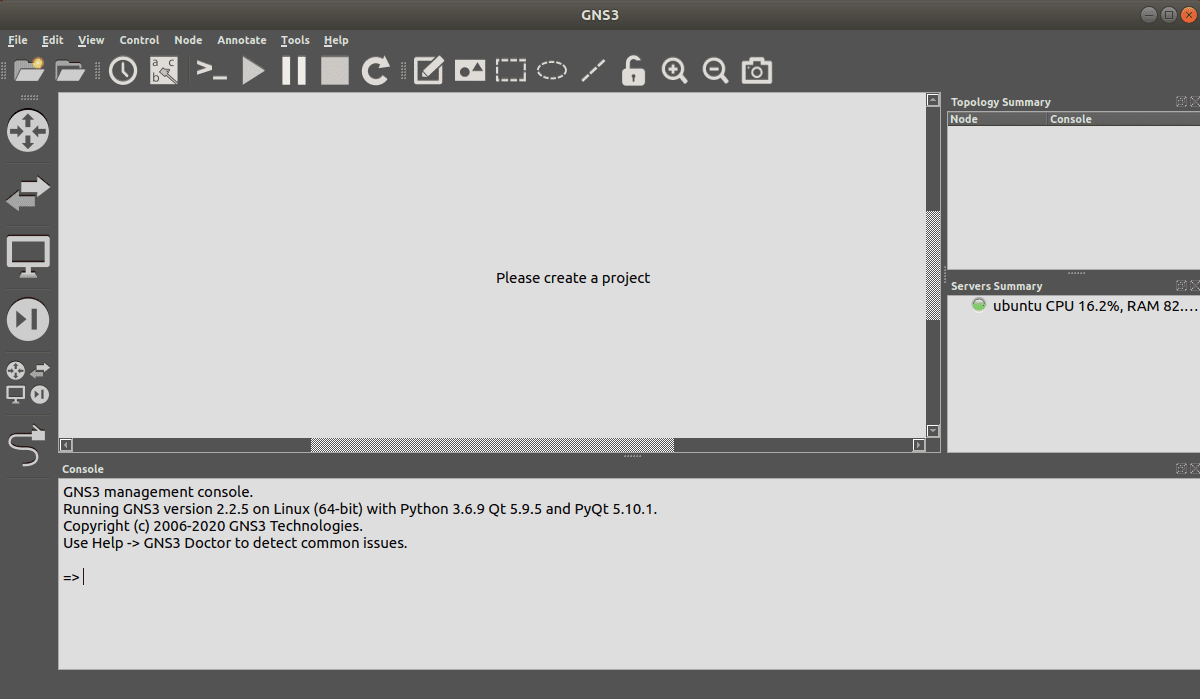Screen dimensions: 1200x699
Task: Toggle show interface labels icon
Action: pos(164,70)
